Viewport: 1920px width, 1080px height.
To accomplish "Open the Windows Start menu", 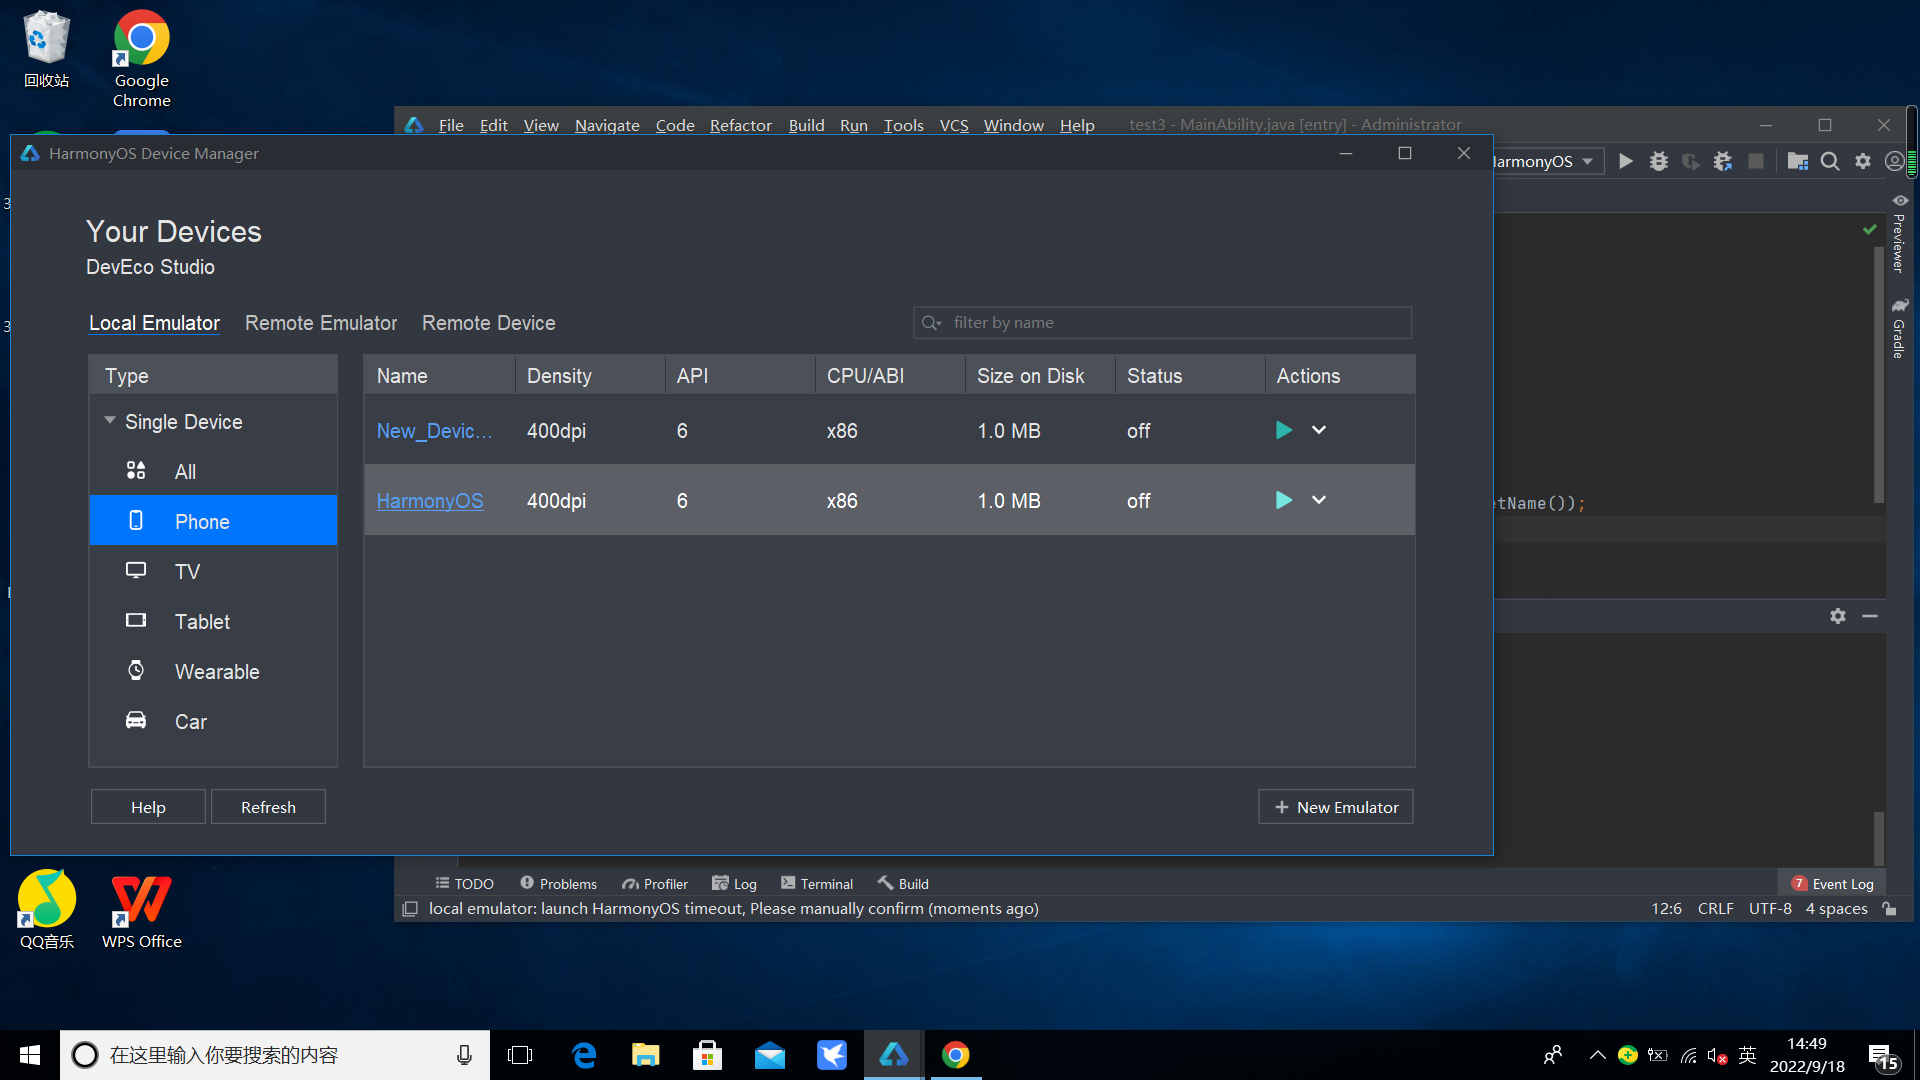I will point(29,1055).
